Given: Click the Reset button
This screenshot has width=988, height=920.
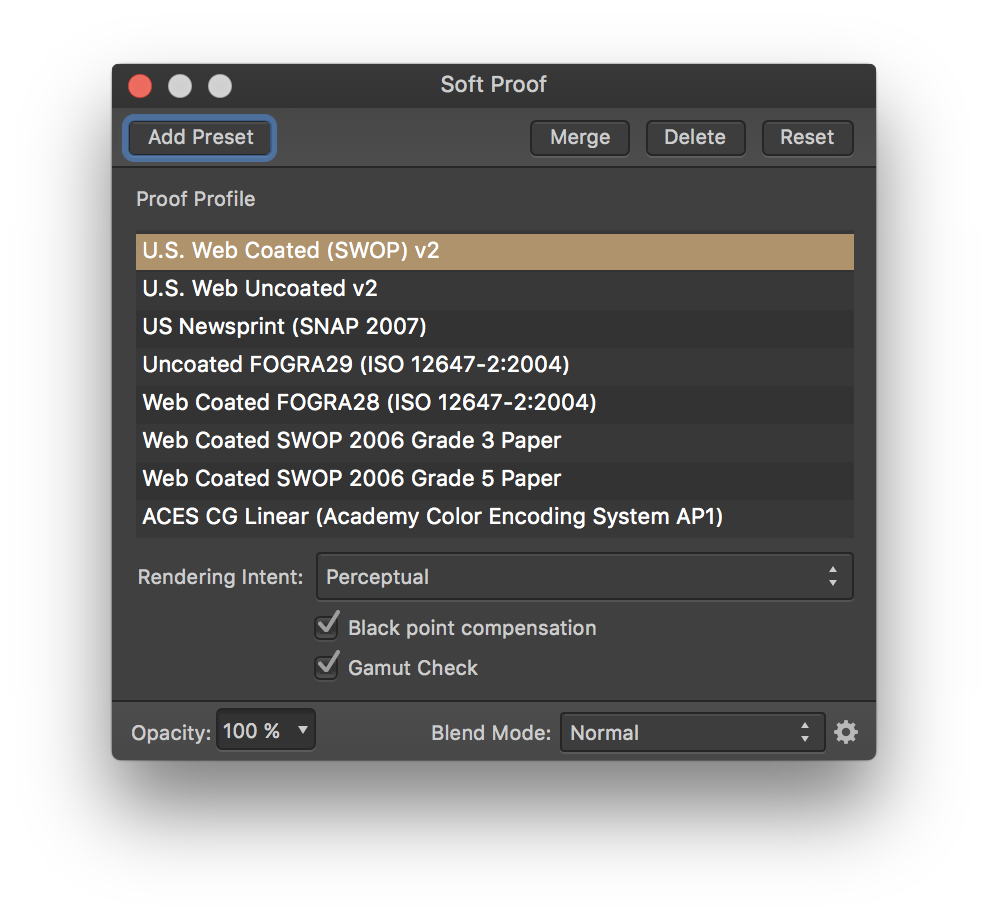Looking at the screenshot, I should tap(807, 137).
